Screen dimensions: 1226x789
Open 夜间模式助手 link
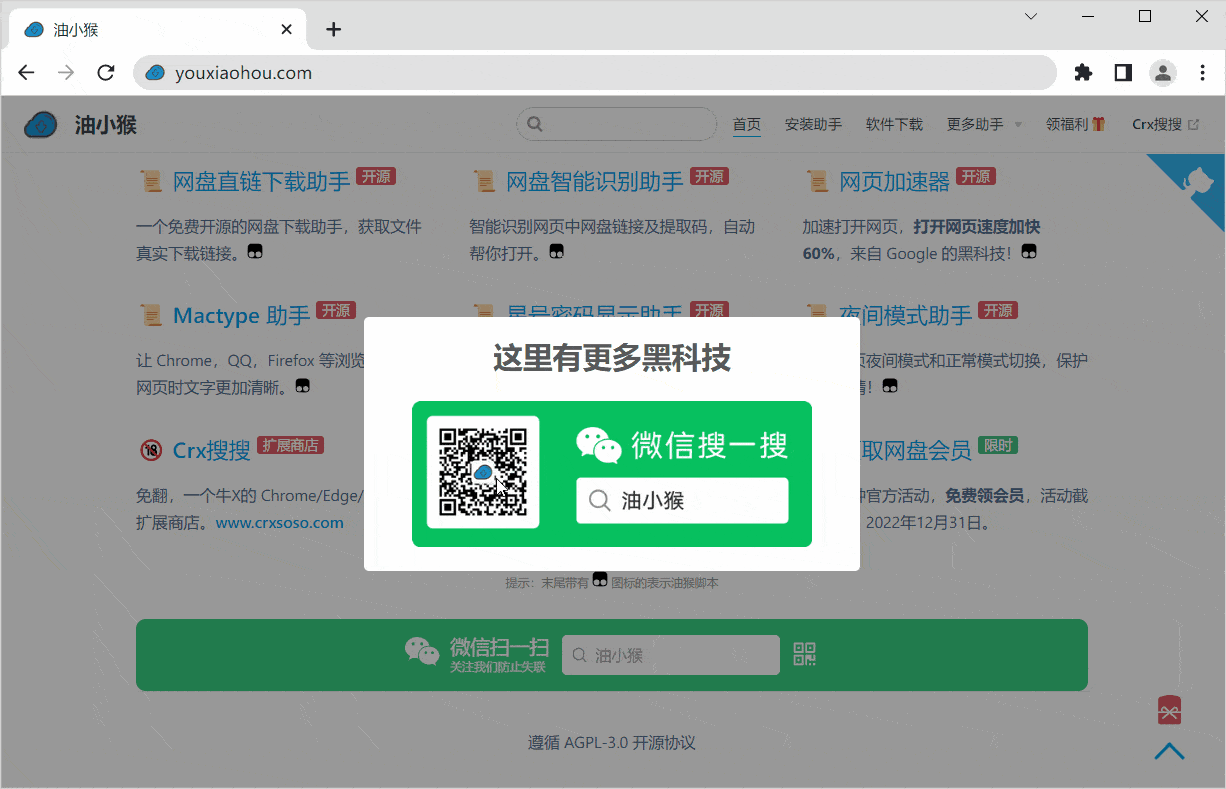pyautogui.click(x=906, y=316)
